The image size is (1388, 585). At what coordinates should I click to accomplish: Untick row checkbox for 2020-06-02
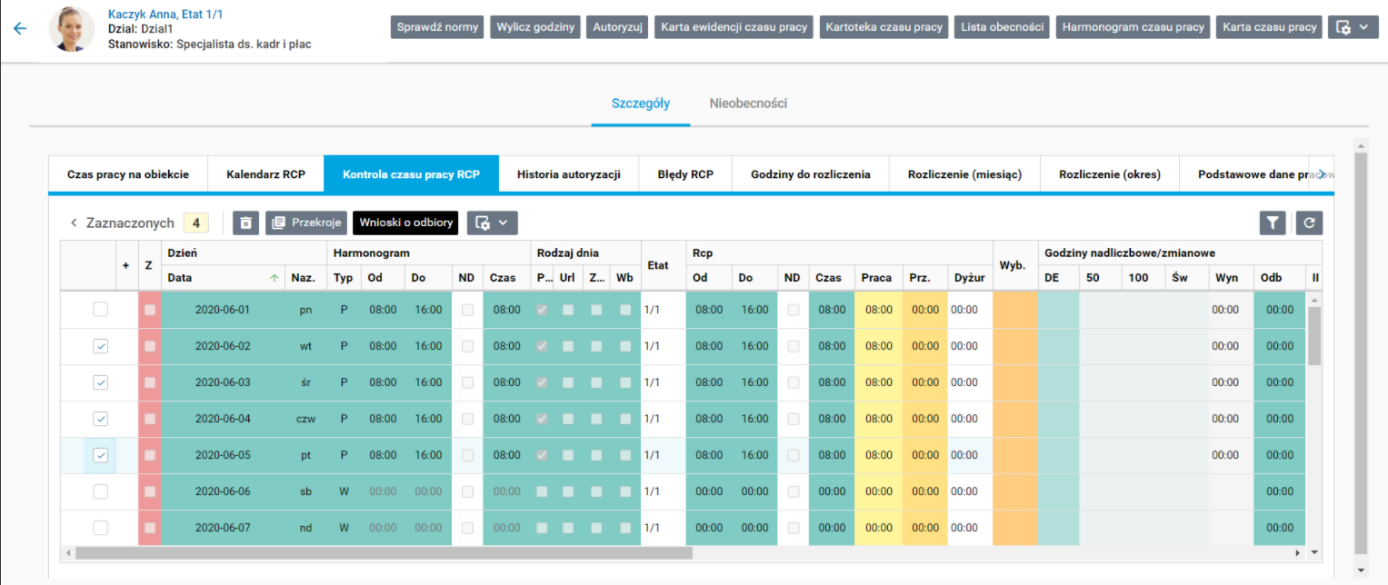click(100, 346)
